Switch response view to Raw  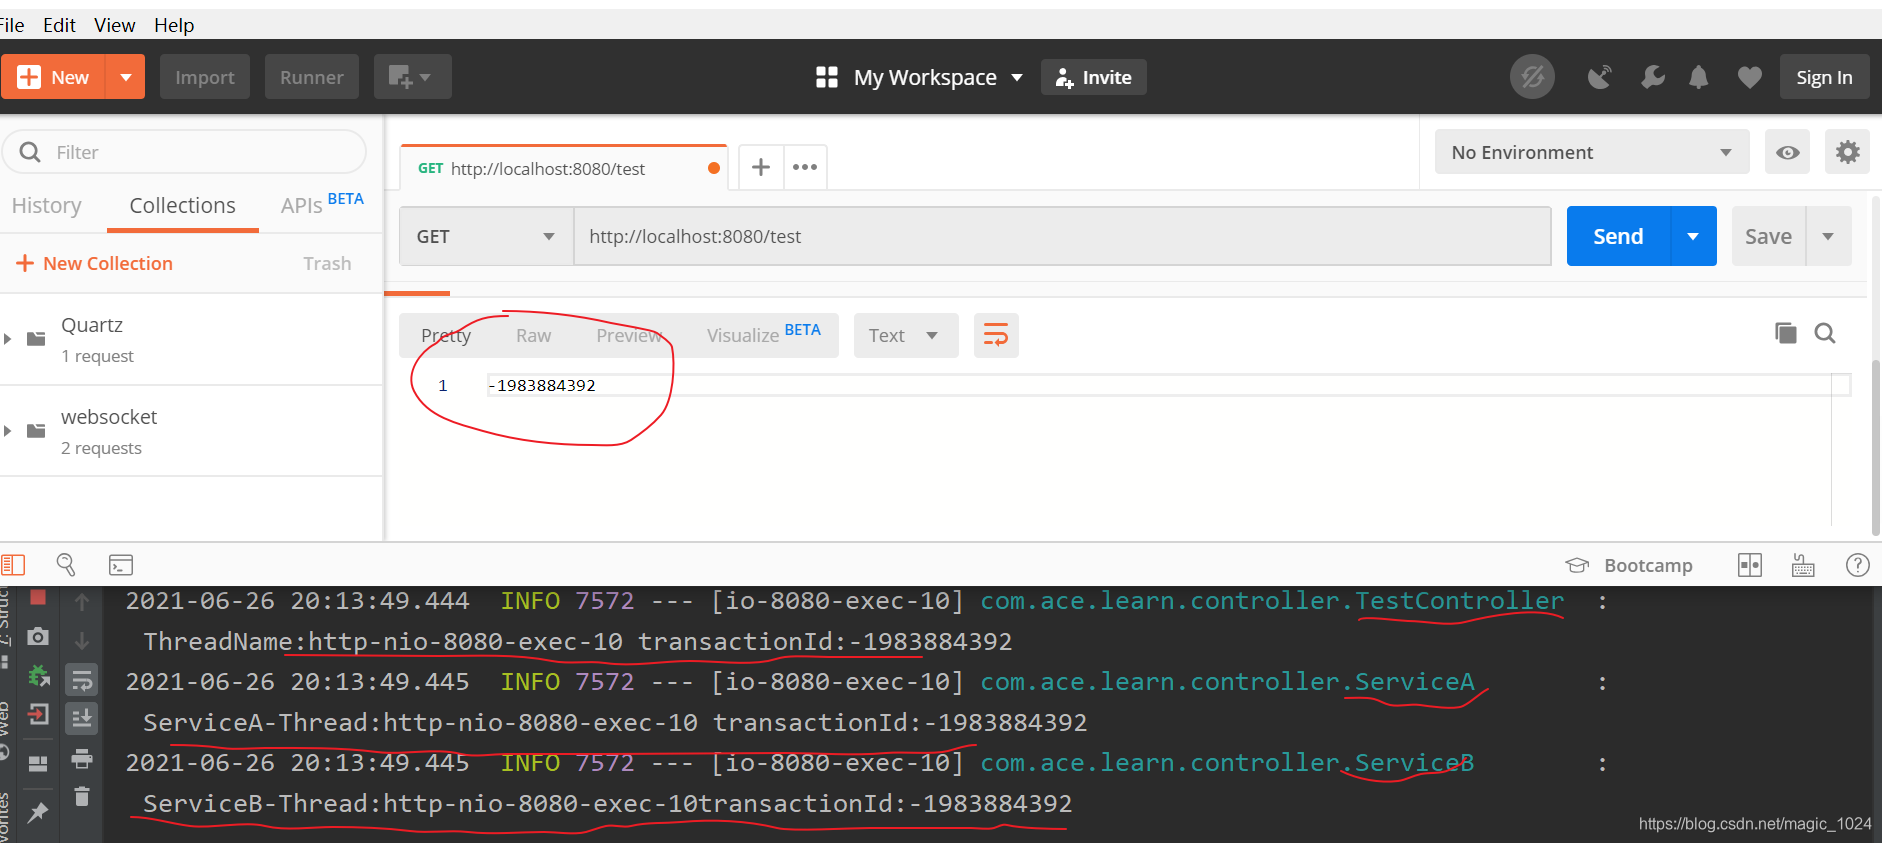[533, 335]
